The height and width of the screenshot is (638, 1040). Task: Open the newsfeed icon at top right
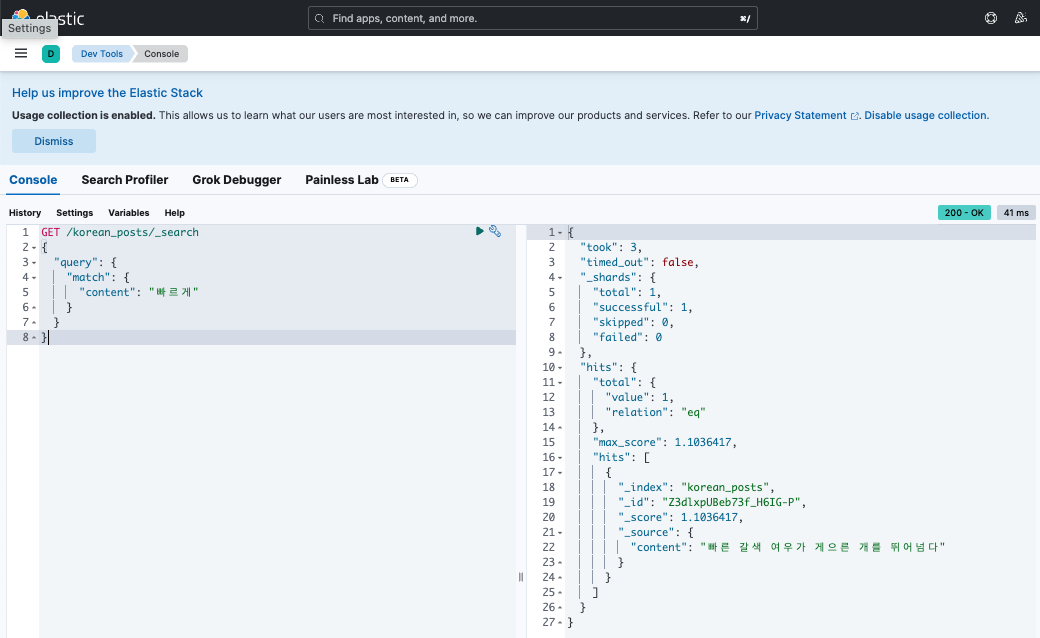pos(1020,18)
